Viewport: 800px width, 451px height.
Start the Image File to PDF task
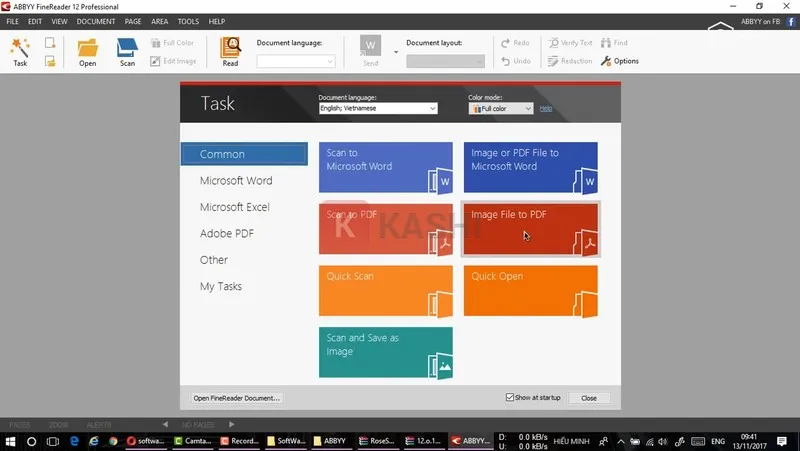coord(531,229)
